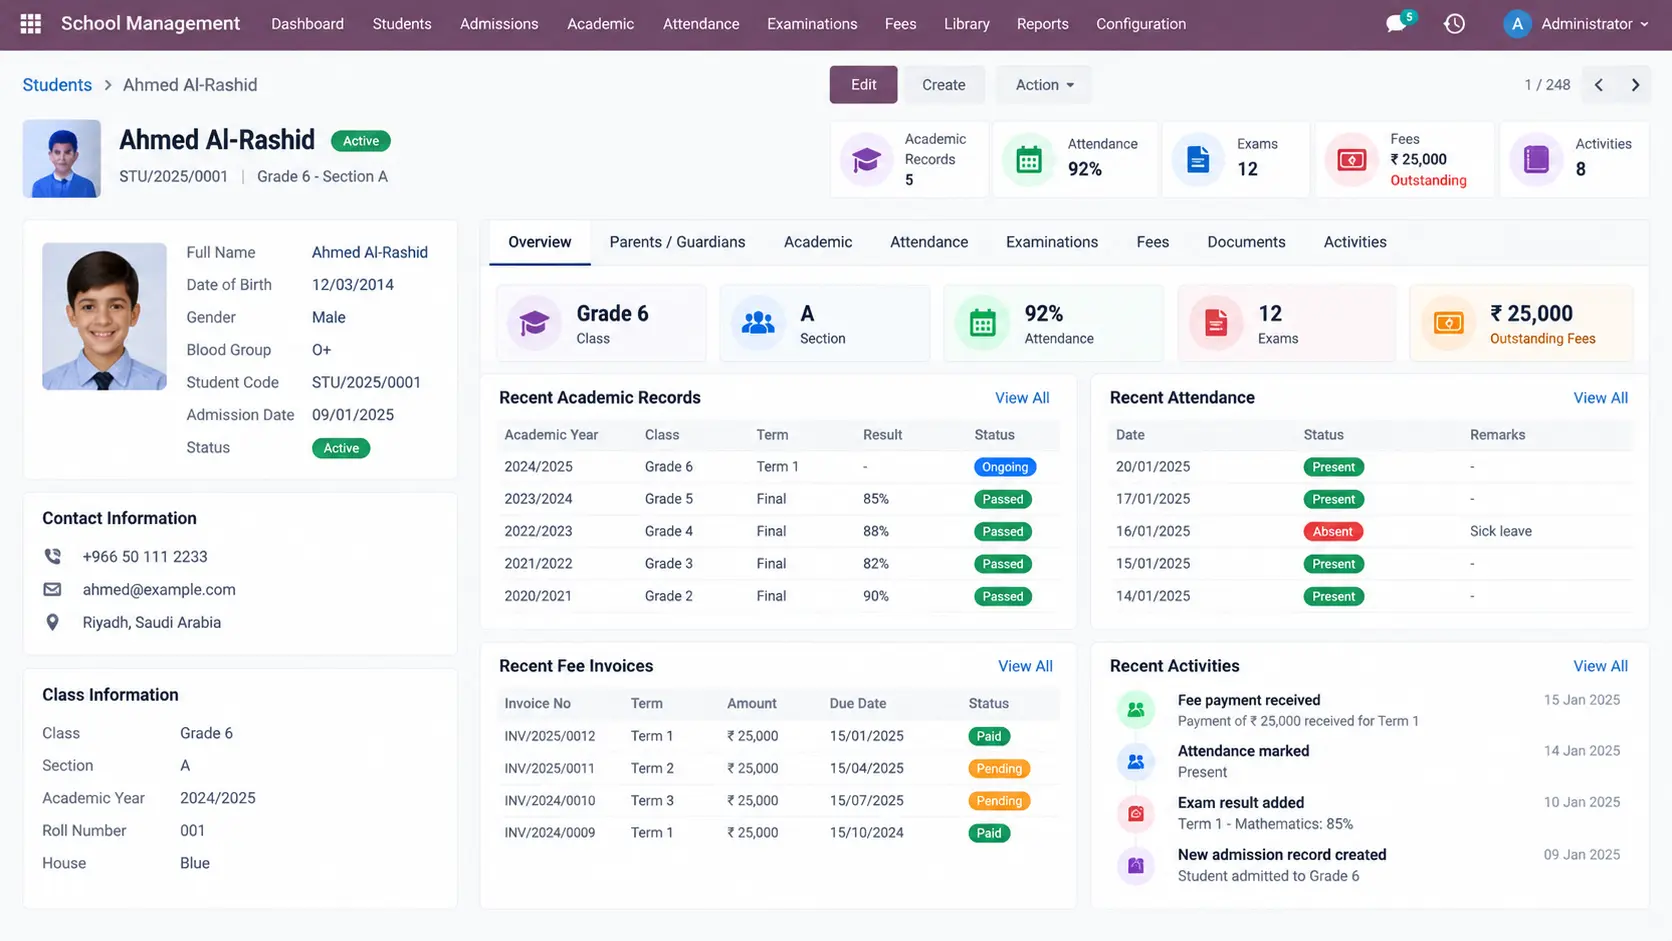This screenshot has height=941, width=1672.
Task: Open the chat messages icon
Action: [x=1396, y=23]
